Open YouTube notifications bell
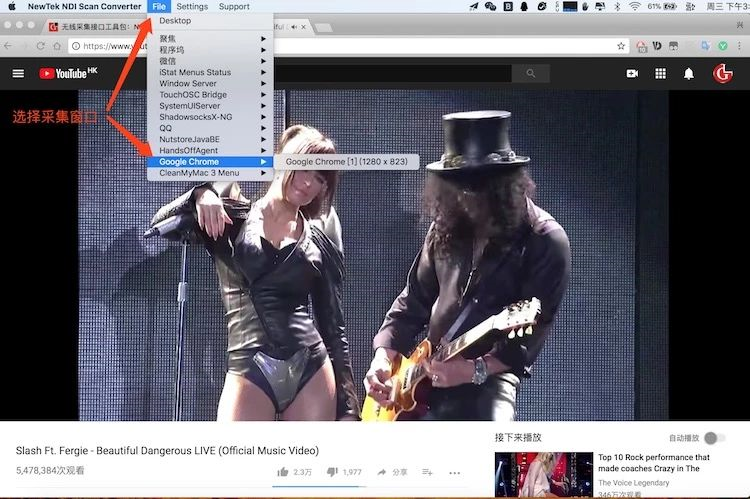750x499 pixels. pos(688,73)
